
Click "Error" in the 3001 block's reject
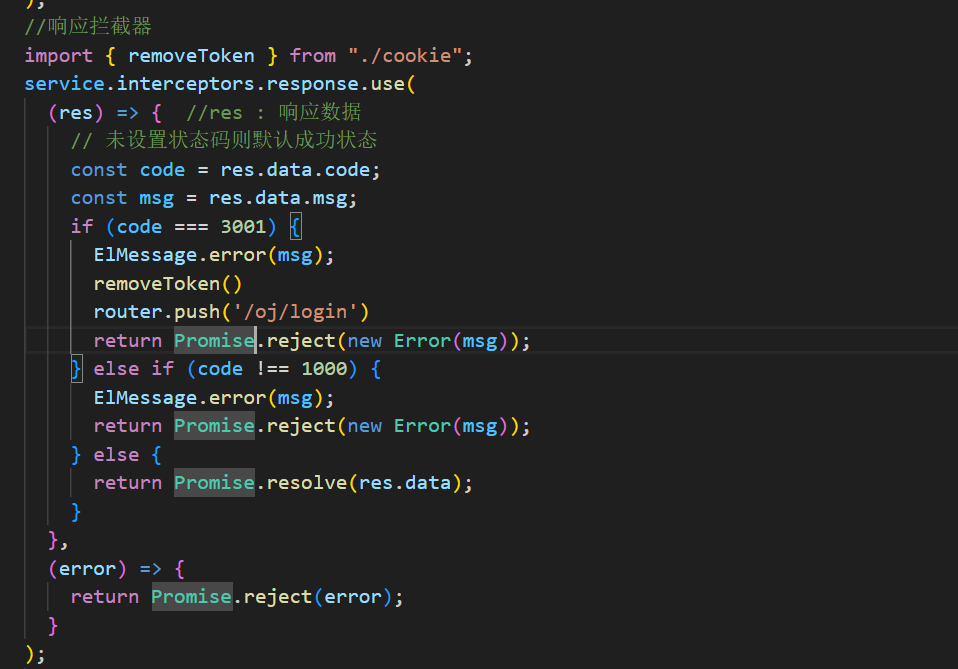pos(422,340)
